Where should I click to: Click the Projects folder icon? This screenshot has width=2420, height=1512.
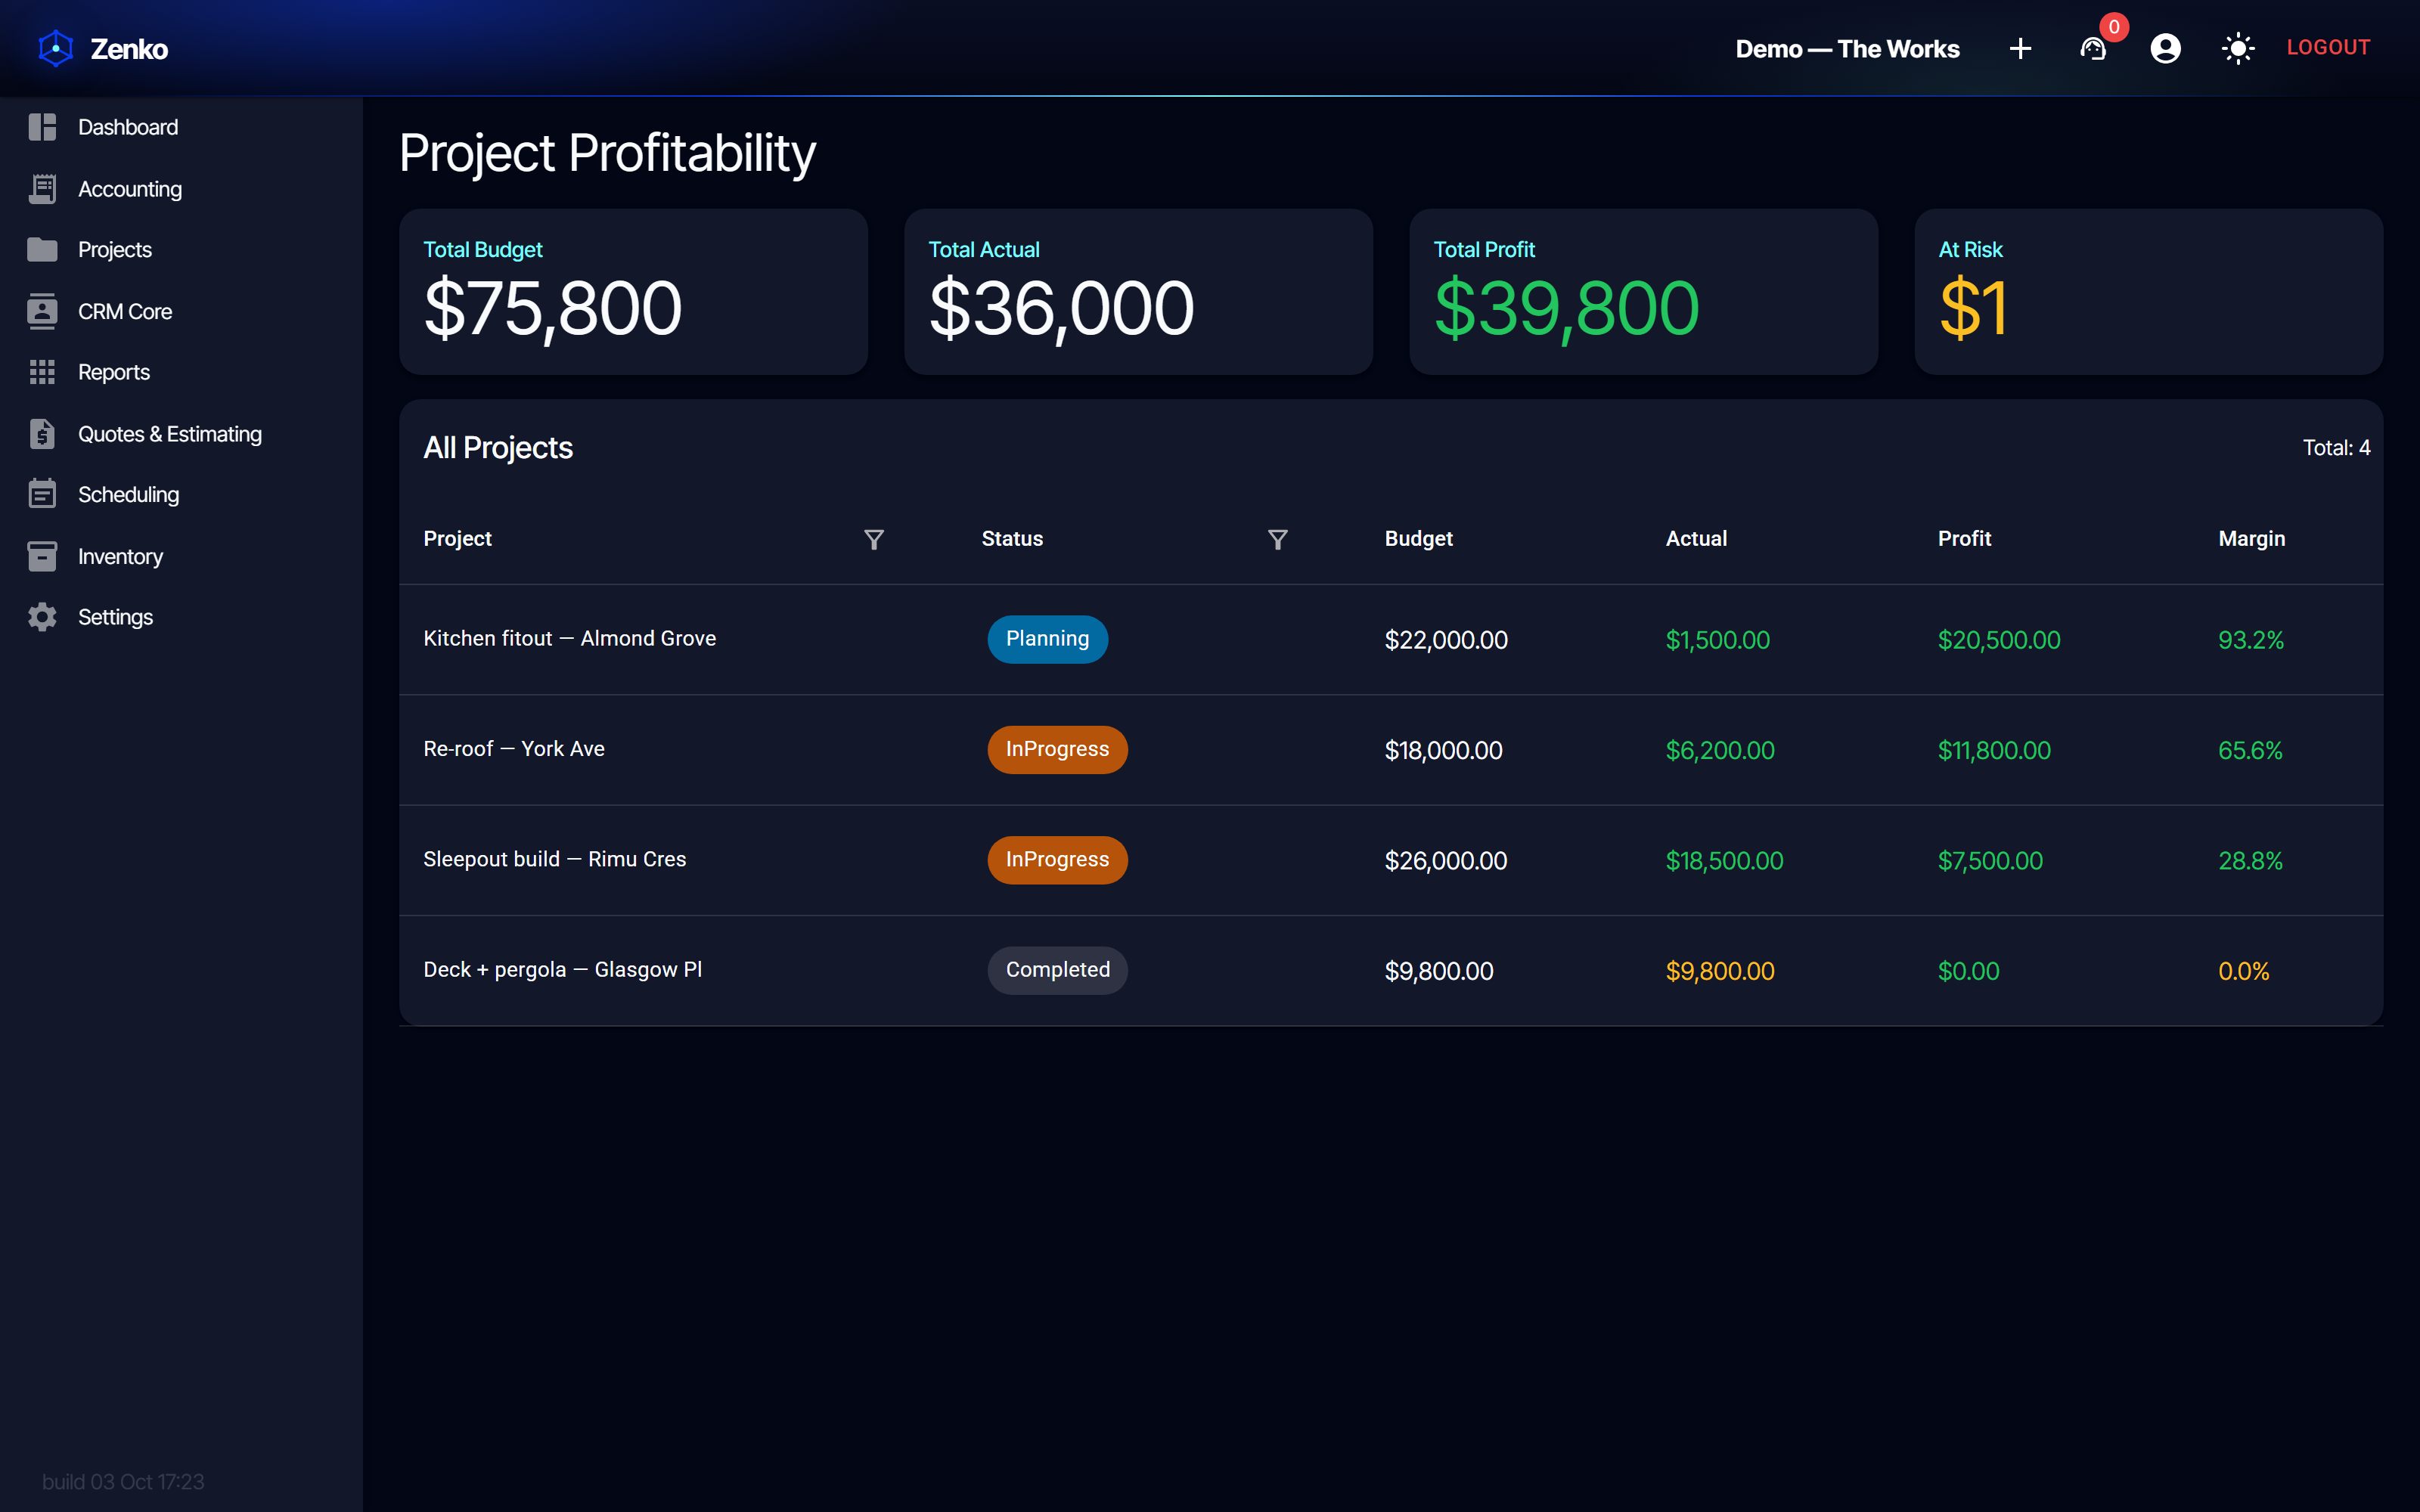click(x=42, y=250)
